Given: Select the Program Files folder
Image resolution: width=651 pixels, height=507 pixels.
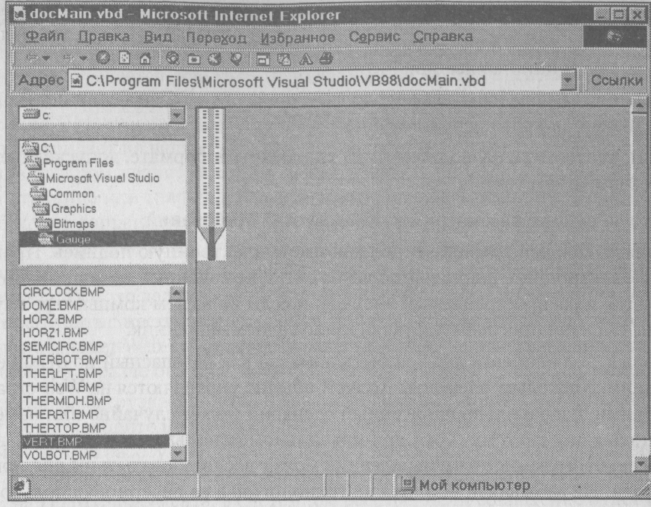Looking at the screenshot, I should (x=69, y=163).
